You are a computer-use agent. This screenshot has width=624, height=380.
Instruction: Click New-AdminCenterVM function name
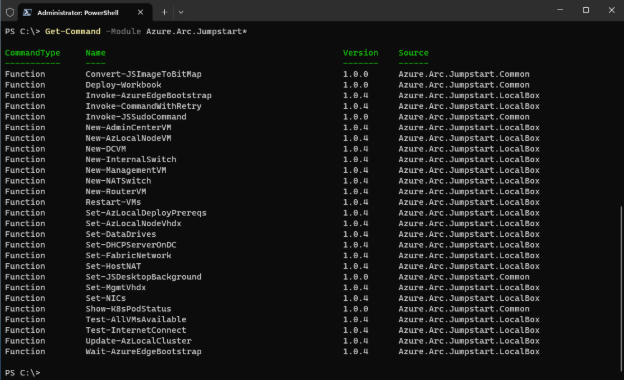click(x=128, y=128)
